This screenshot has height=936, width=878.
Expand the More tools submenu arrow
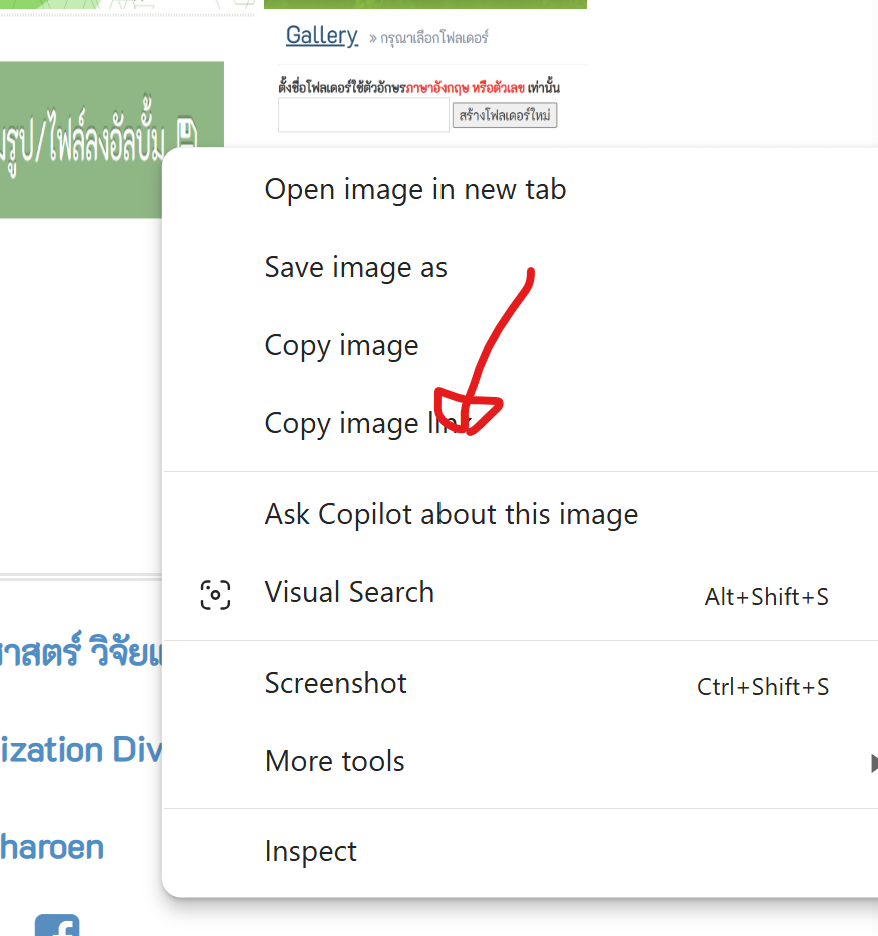(872, 762)
